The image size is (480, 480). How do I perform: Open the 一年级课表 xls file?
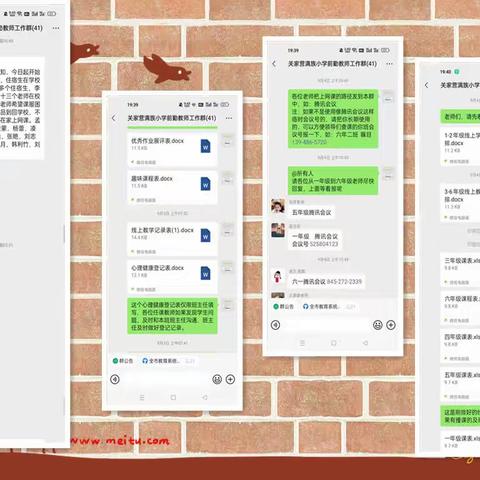(460, 440)
